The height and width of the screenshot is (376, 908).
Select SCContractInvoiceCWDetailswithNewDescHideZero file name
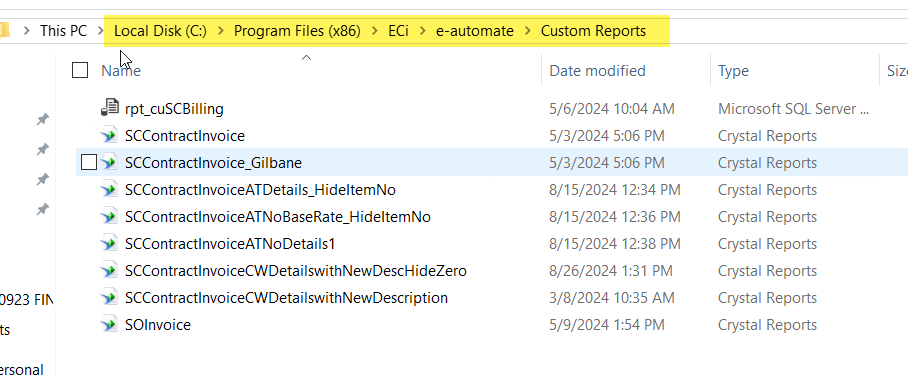[x=295, y=271]
